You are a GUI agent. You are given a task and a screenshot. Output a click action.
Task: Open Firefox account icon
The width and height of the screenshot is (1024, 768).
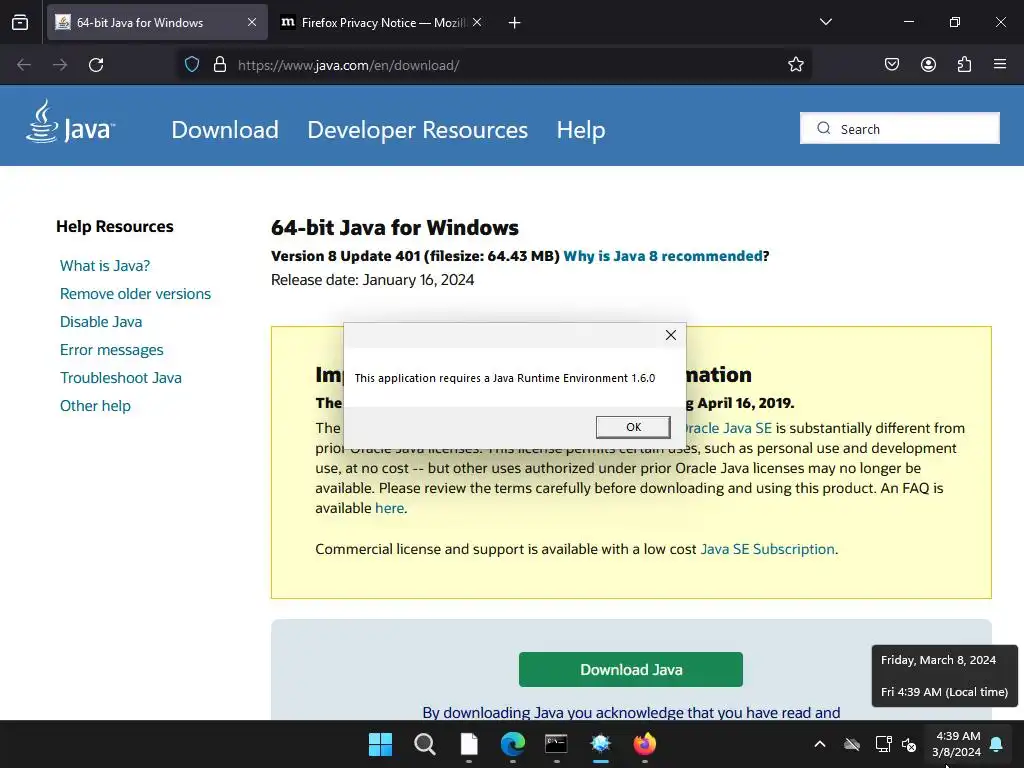point(928,64)
